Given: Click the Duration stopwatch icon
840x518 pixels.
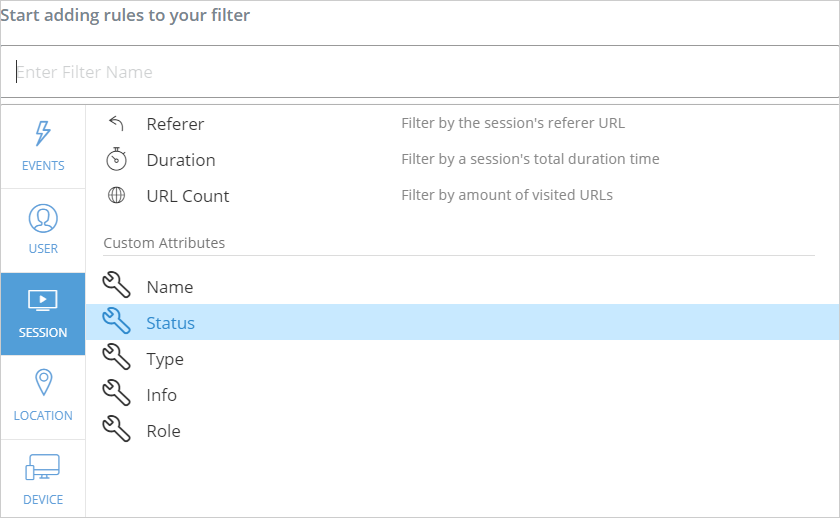Looking at the screenshot, I should (117, 160).
